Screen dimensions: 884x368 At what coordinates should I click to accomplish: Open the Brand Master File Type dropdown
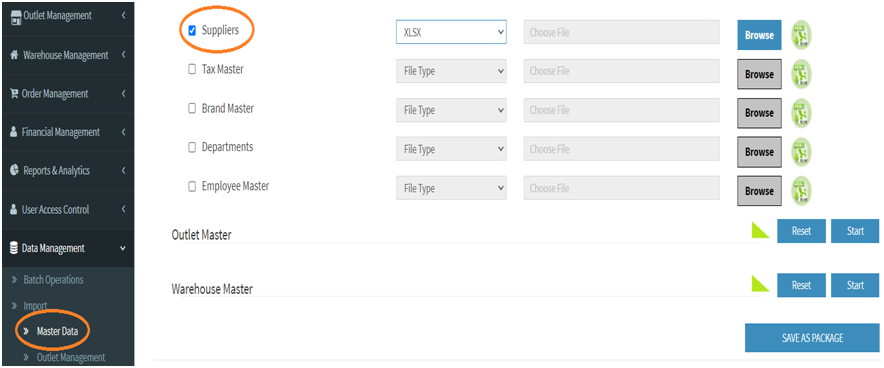[x=451, y=110]
